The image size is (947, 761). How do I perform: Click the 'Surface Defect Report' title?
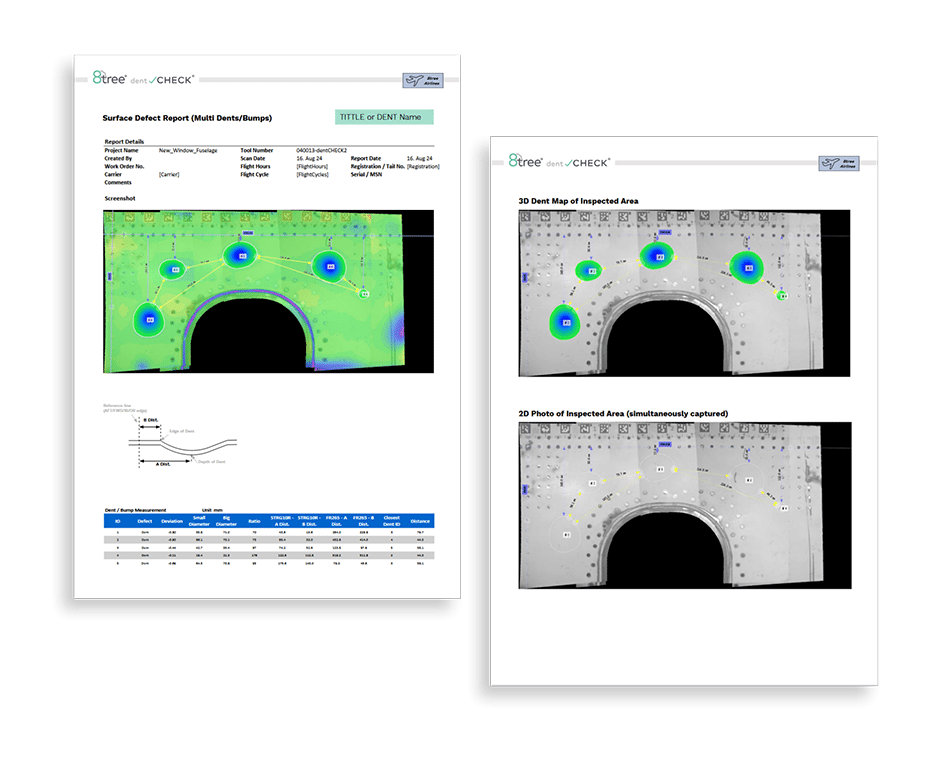[x=188, y=118]
